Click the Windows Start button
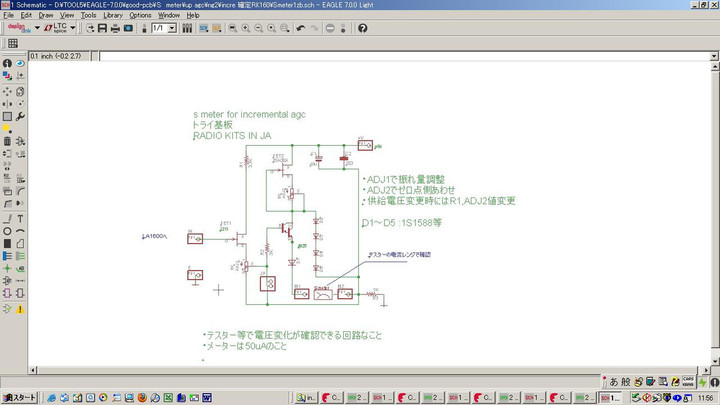Screen dimensions: 720x405 (x=20, y=397)
